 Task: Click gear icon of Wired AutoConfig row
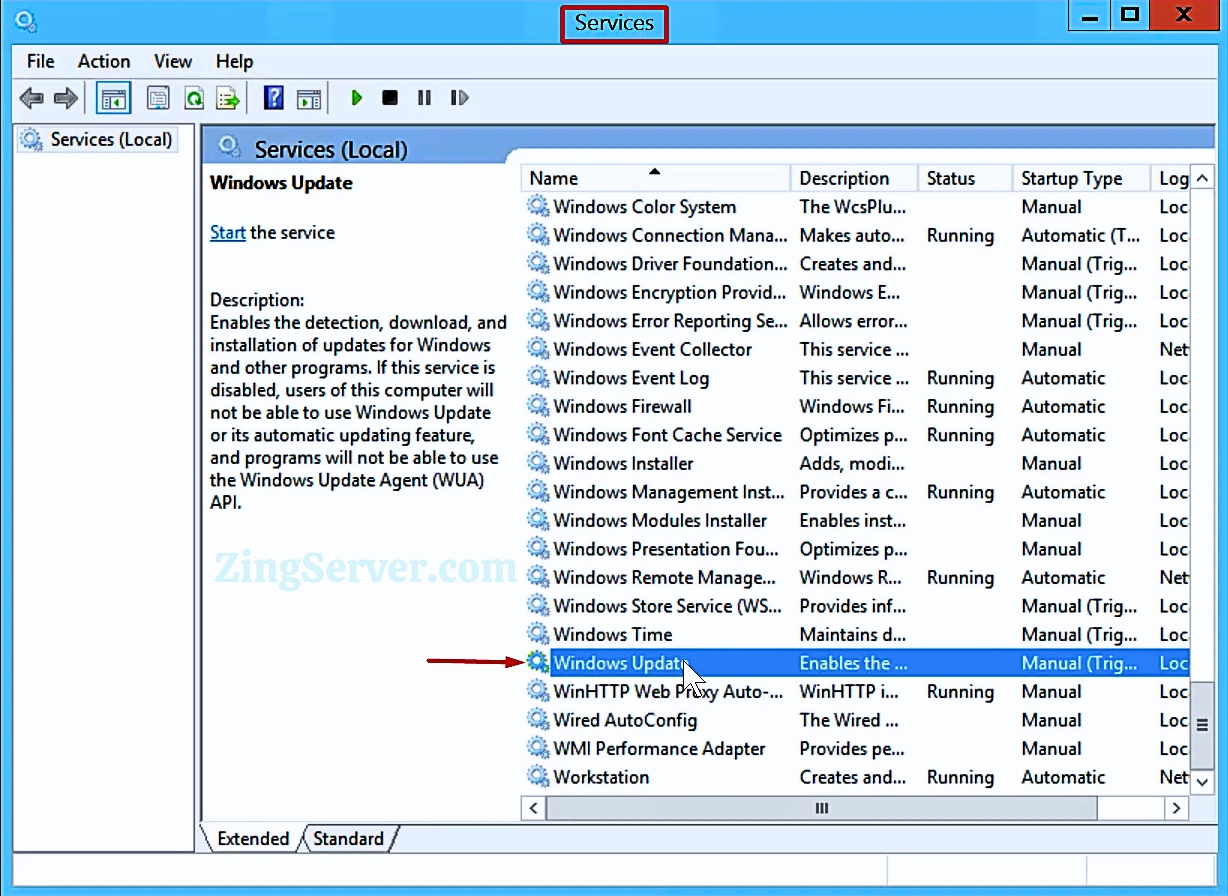point(538,720)
